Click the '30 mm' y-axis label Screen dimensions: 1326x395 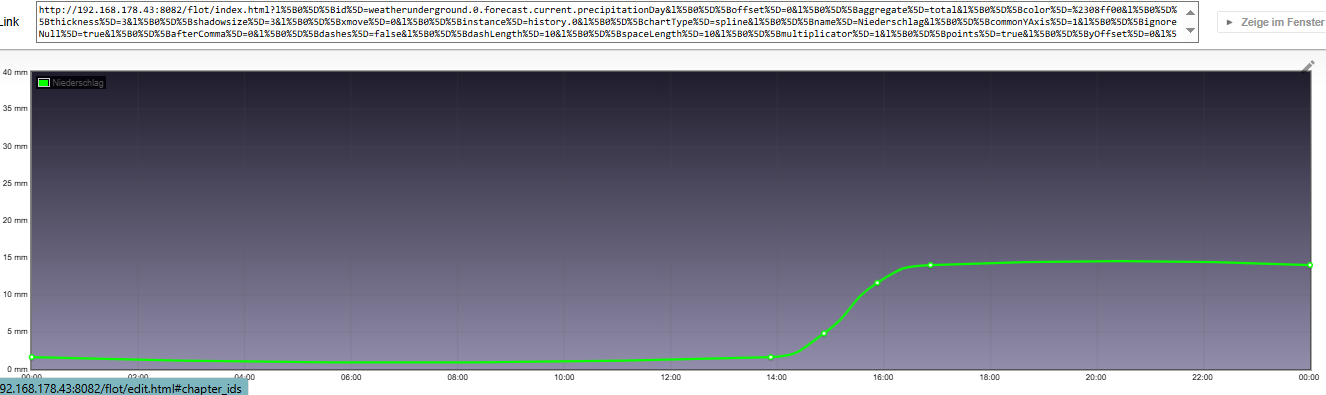tap(14, 146)
